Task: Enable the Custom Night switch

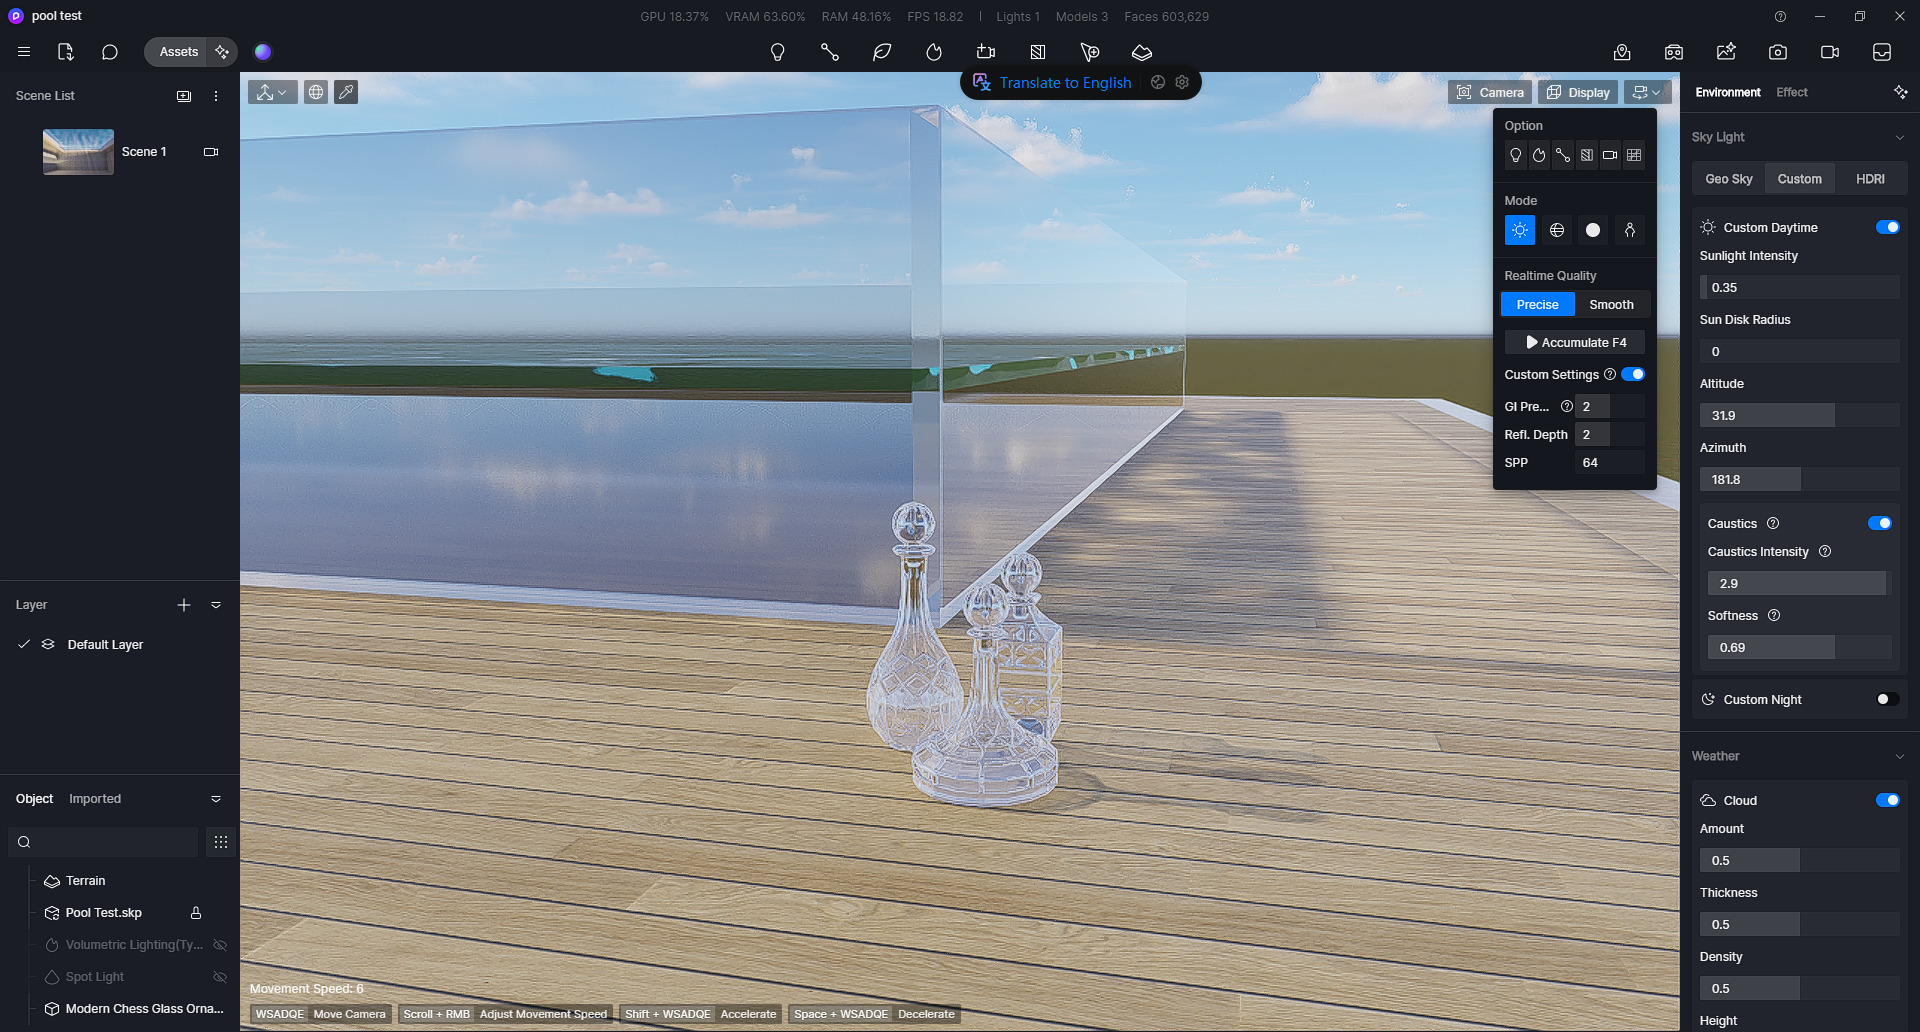Action: [1888, 699]
